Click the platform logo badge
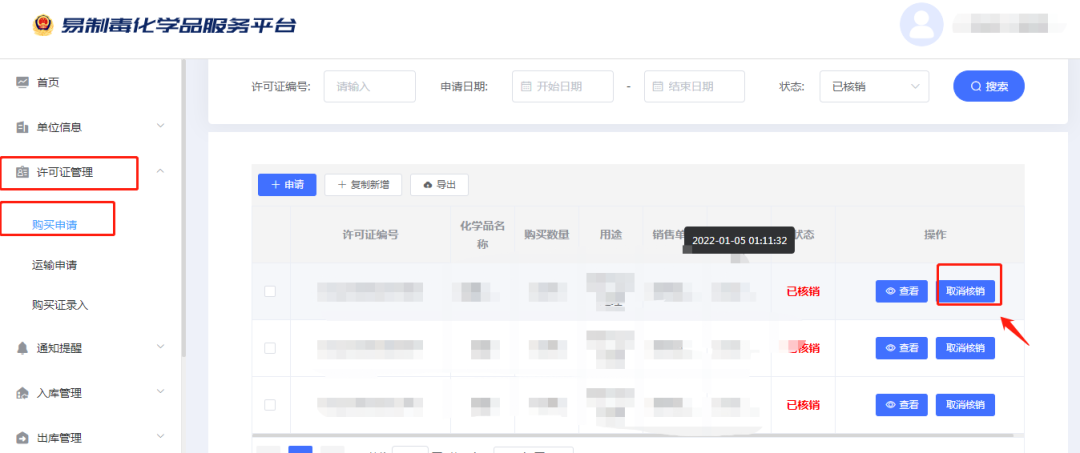Viewport: 1080px width, 453px height. tap(42, 25)
